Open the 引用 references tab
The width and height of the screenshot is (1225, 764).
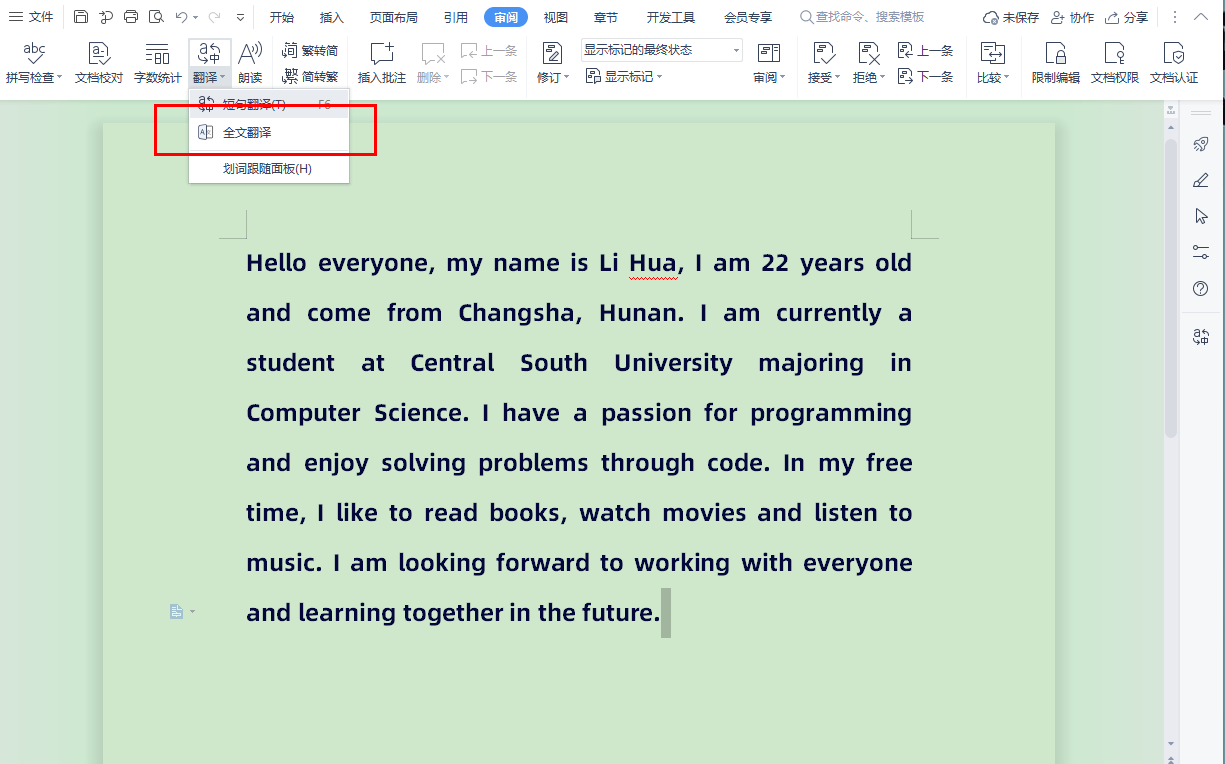coord(456,17)
